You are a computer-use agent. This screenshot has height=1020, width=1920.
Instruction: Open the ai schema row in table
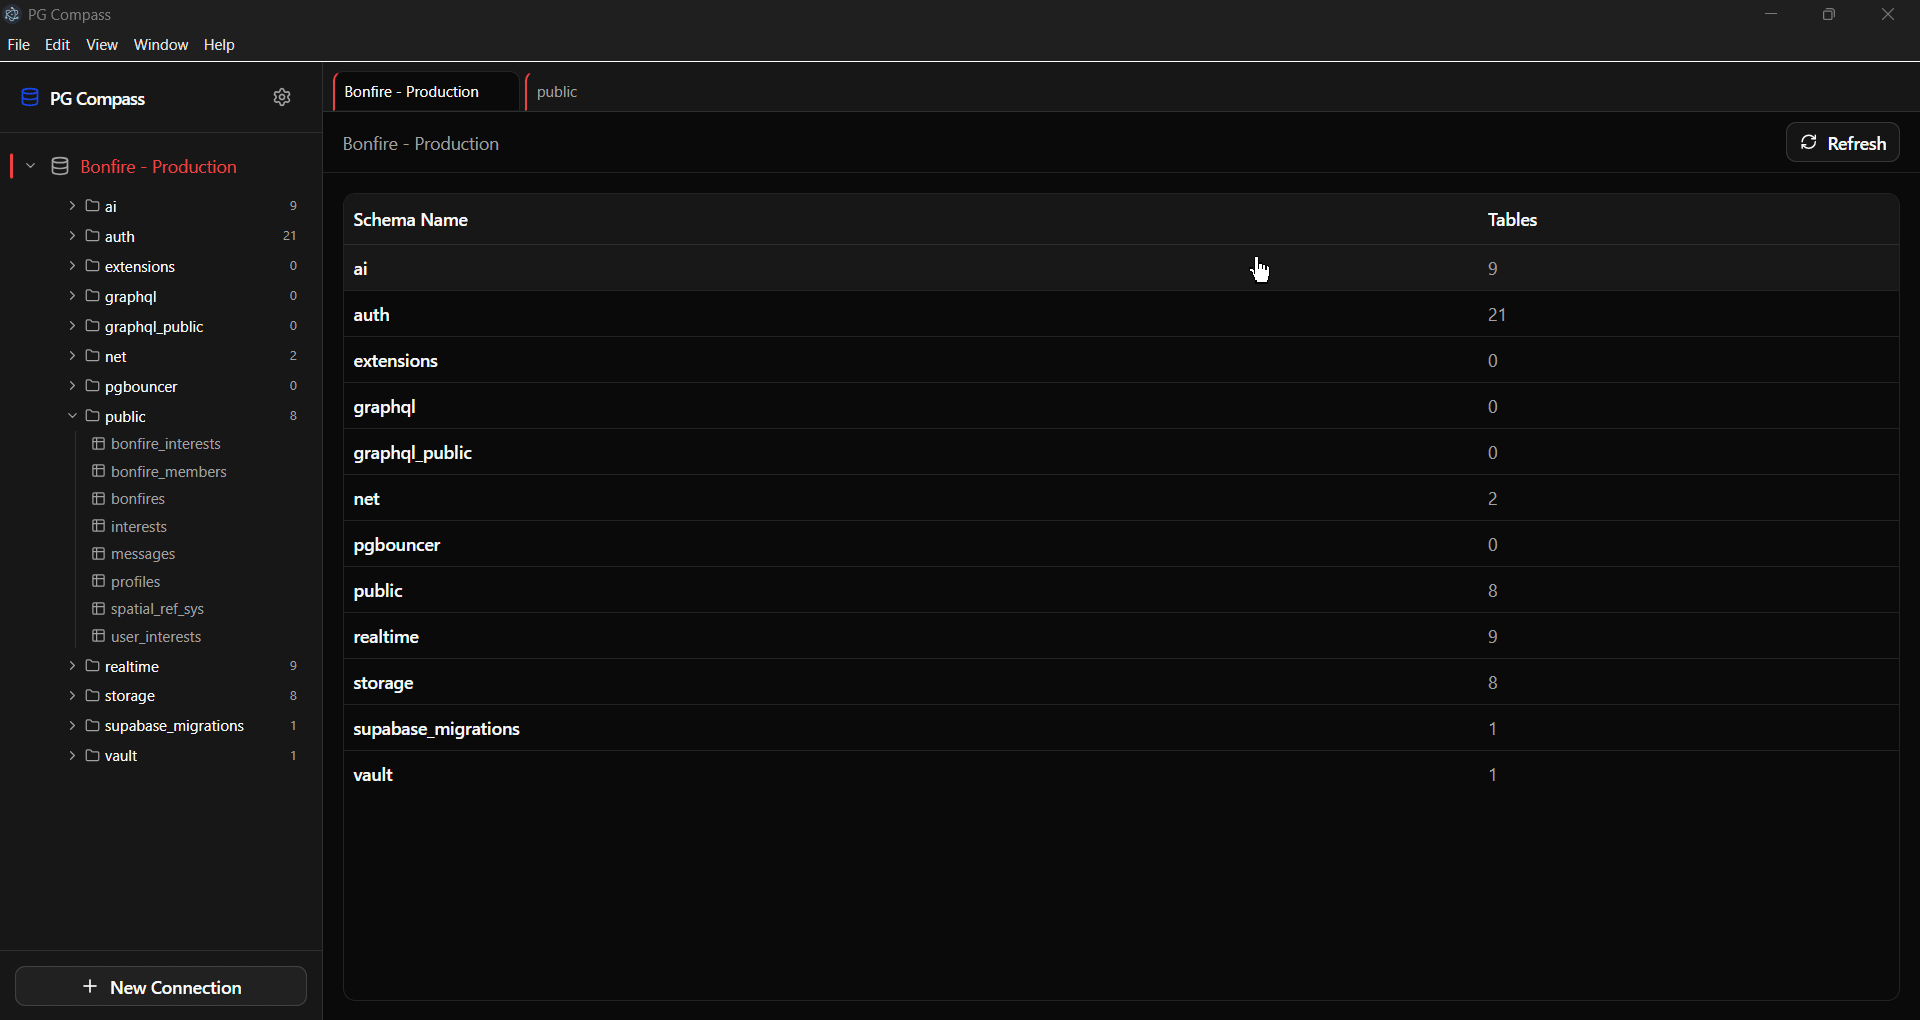click(x=1121, y=269)
